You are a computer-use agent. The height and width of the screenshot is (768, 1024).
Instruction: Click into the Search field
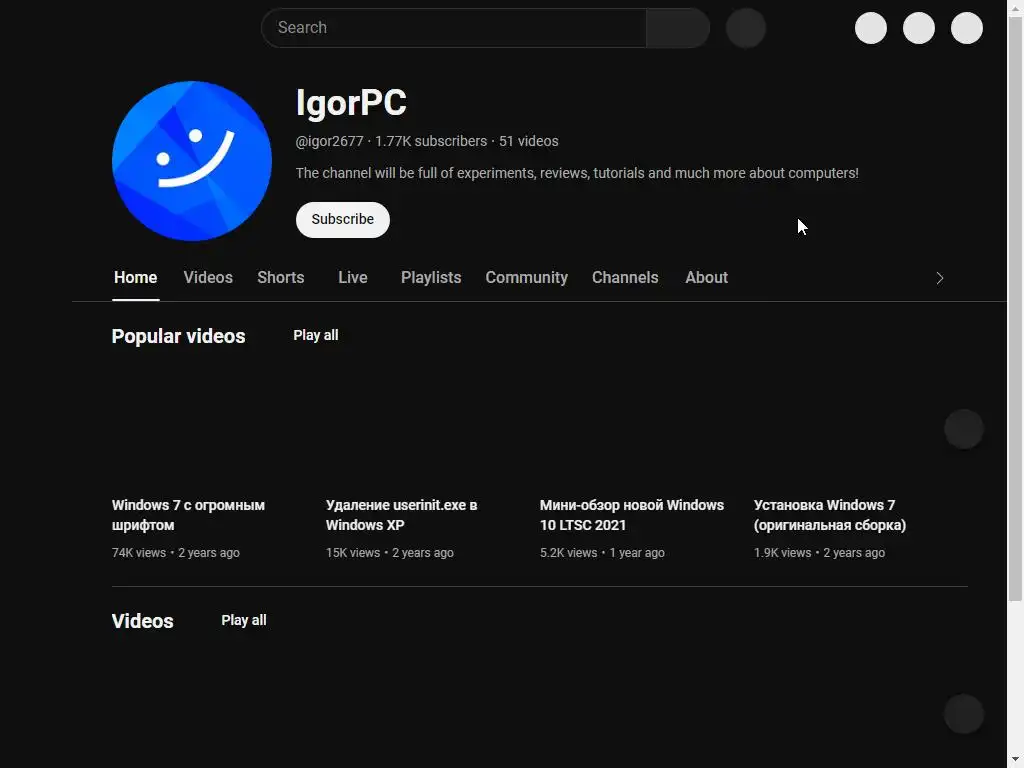[454, 27]
